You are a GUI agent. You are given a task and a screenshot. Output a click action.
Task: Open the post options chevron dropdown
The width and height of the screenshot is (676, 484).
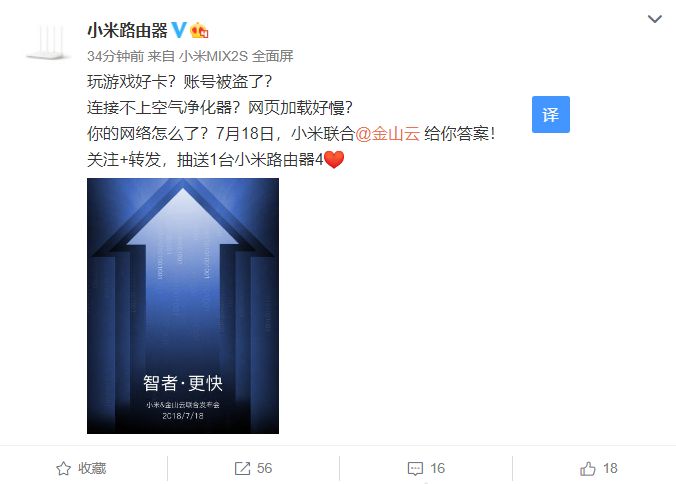pyautogui.click(x=654, y=19)
